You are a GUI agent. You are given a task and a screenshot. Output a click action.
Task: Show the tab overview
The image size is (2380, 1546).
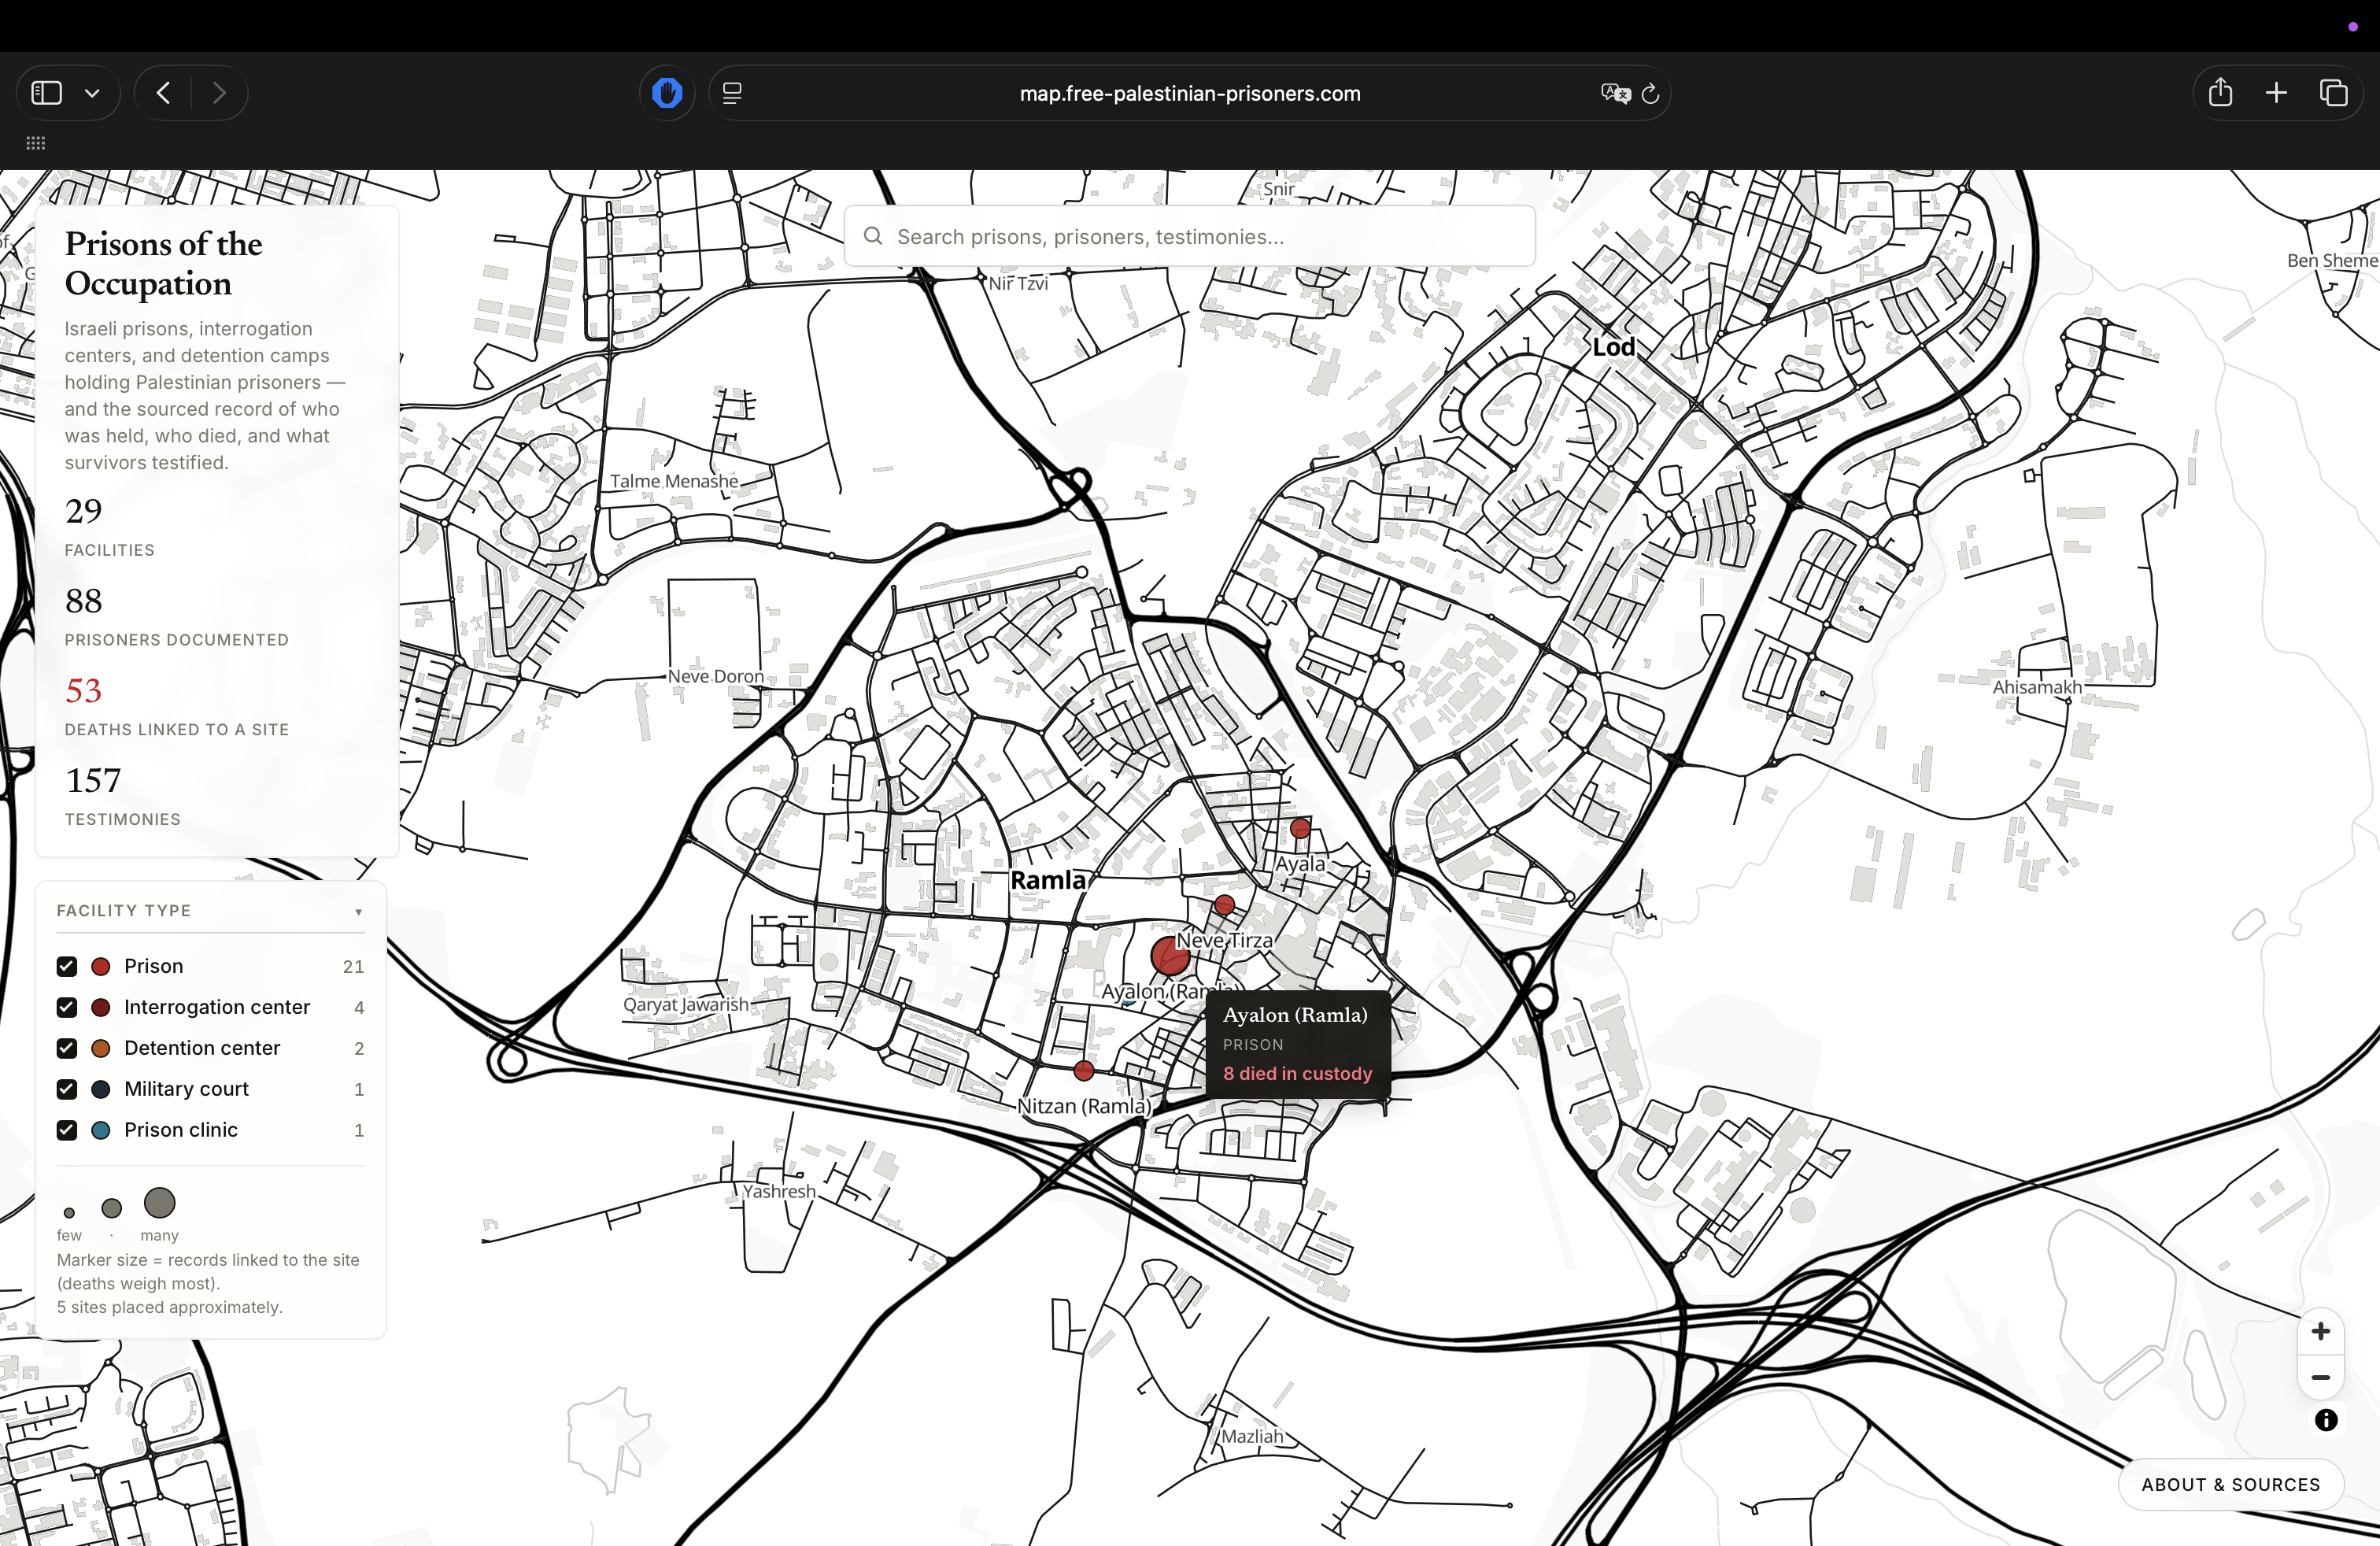click(x=2333, y=93)
